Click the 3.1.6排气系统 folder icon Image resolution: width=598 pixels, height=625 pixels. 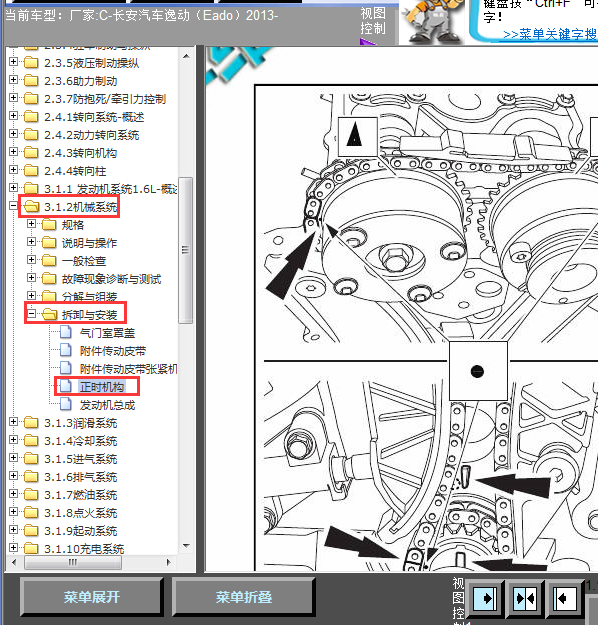click(x=31, y=477)
